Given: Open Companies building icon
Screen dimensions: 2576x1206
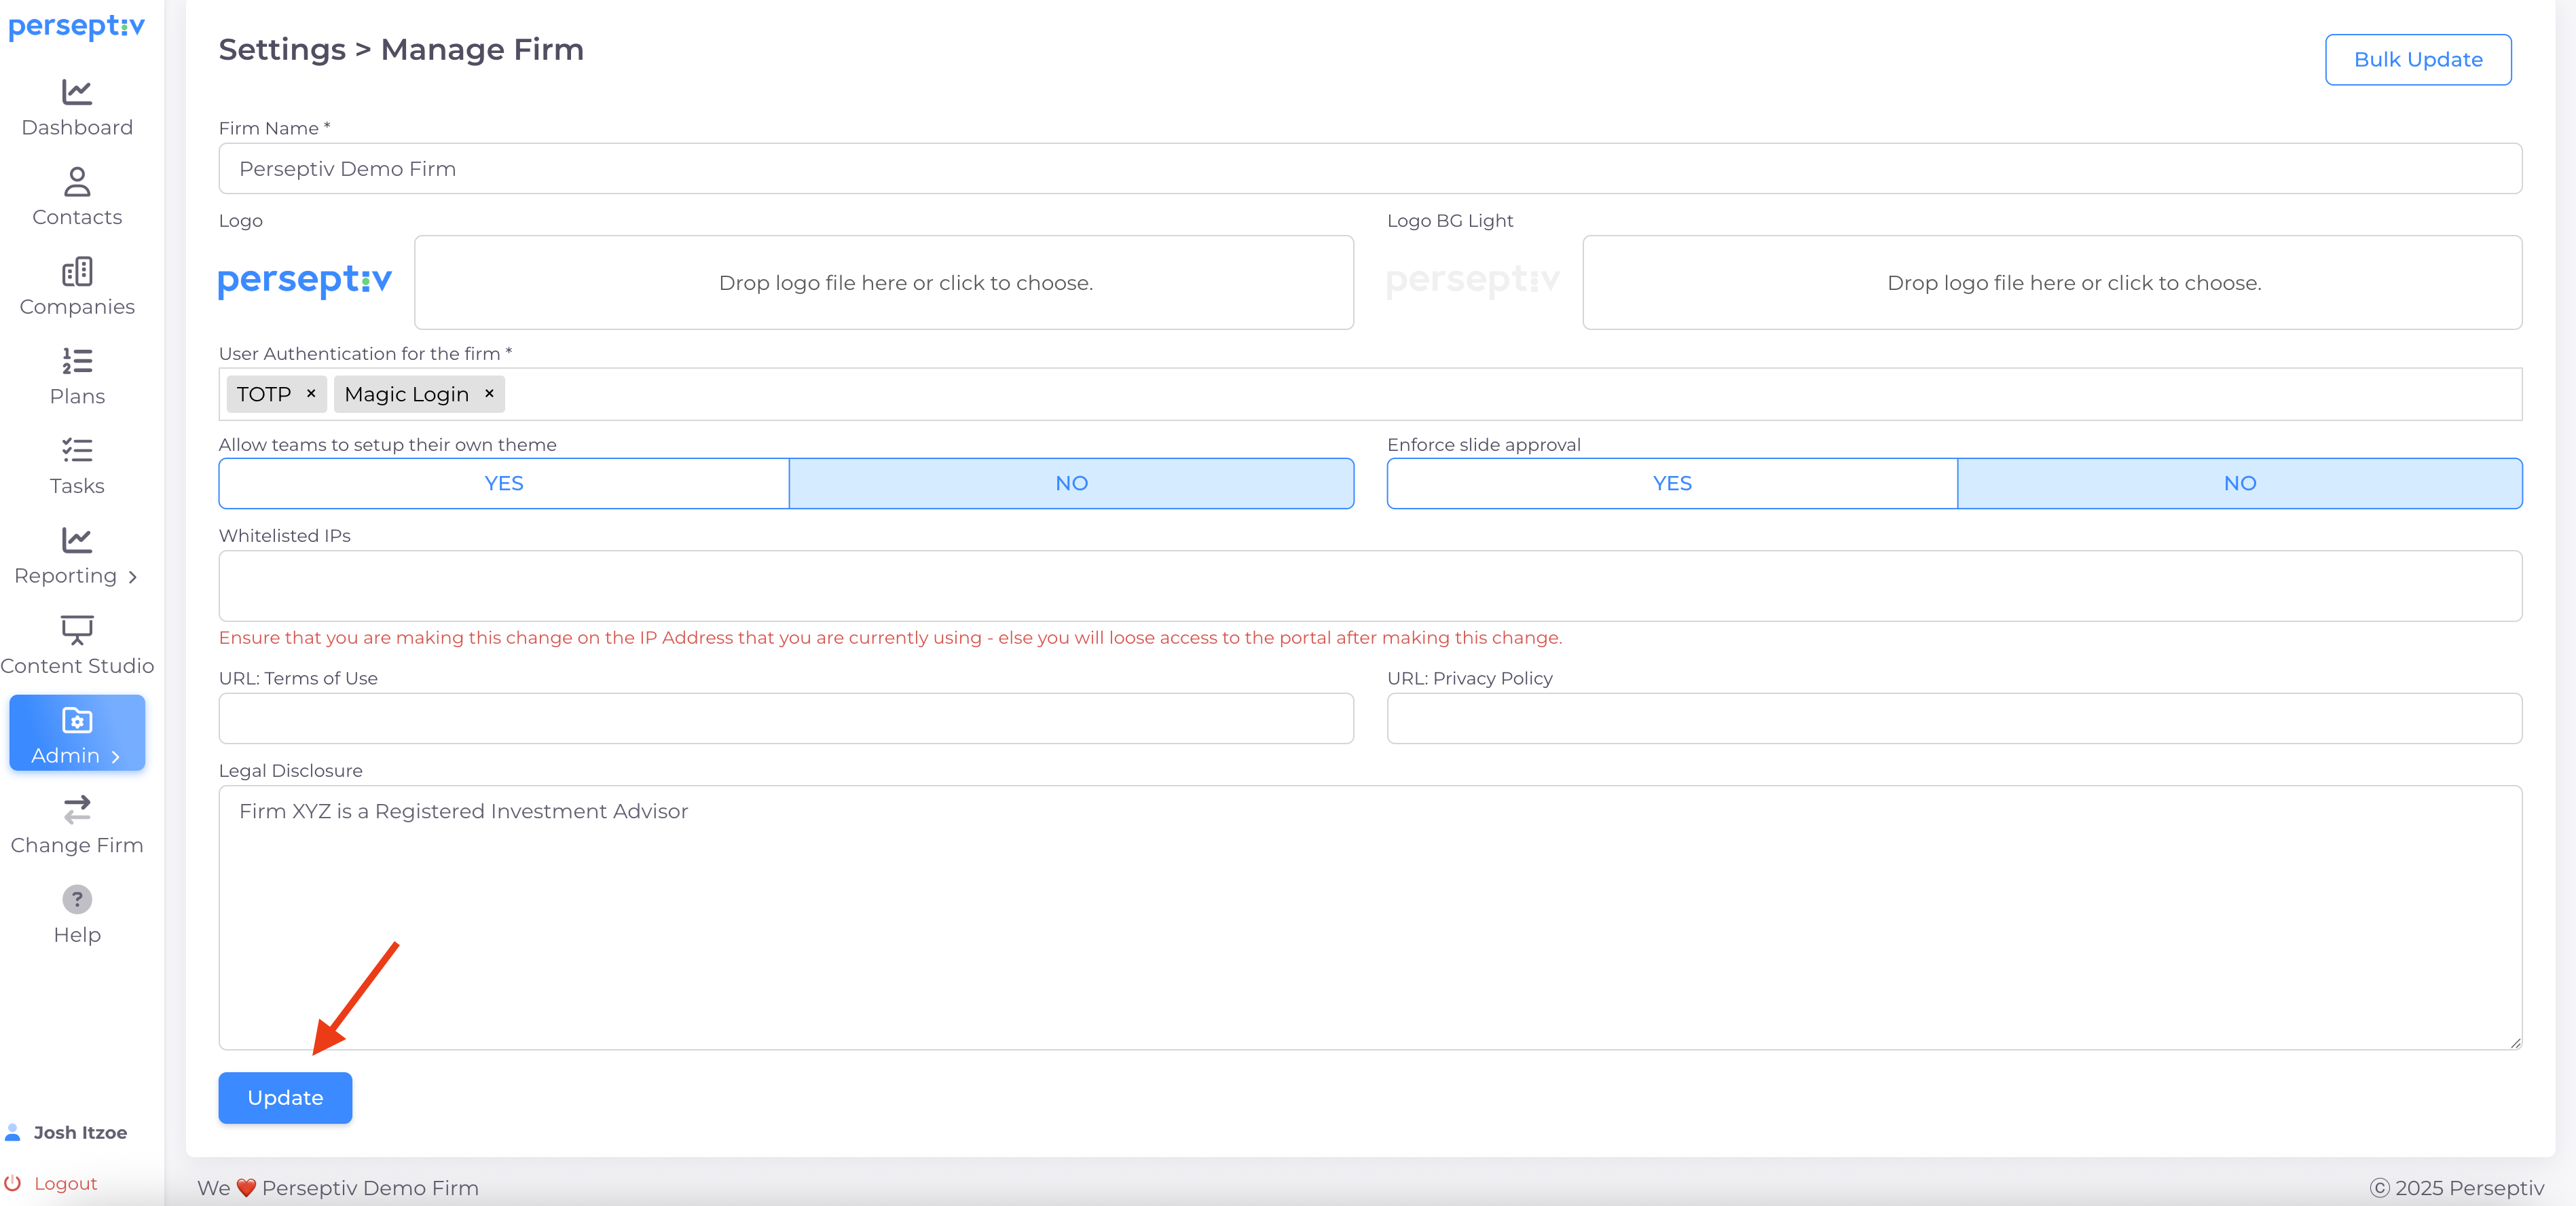Looking at the screenshot, I should click(77, 272).
